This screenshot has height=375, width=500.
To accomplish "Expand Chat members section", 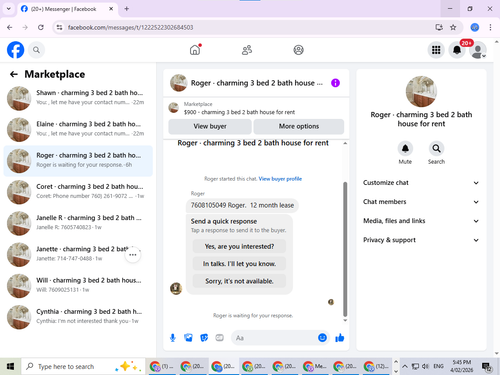I will (x=421, y=202).
